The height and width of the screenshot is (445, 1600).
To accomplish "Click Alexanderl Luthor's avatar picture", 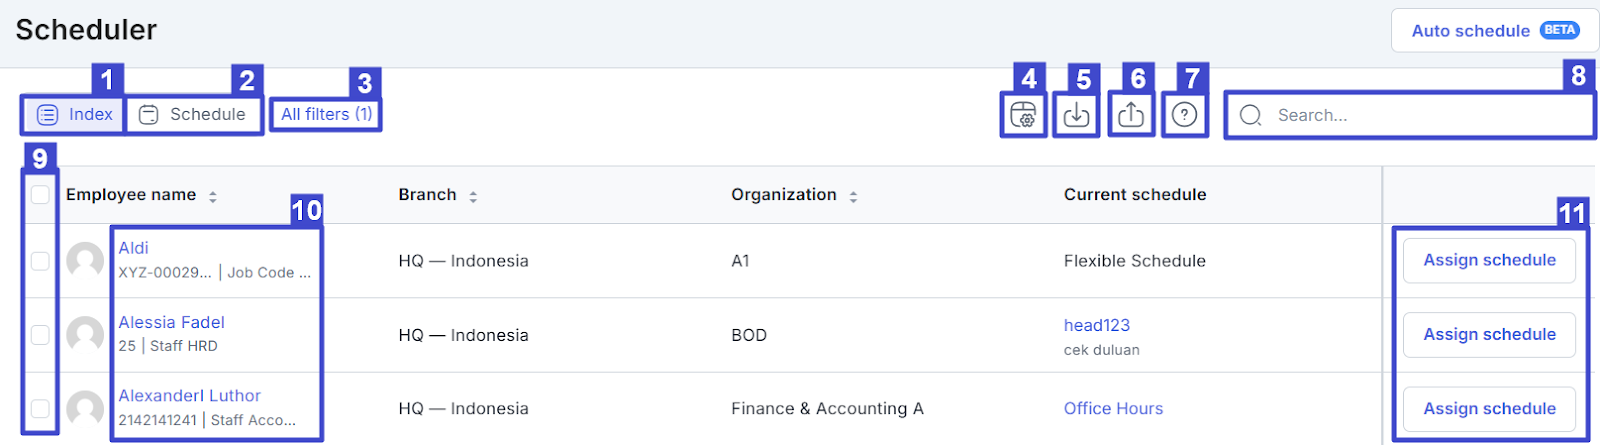I will [85, 409].
